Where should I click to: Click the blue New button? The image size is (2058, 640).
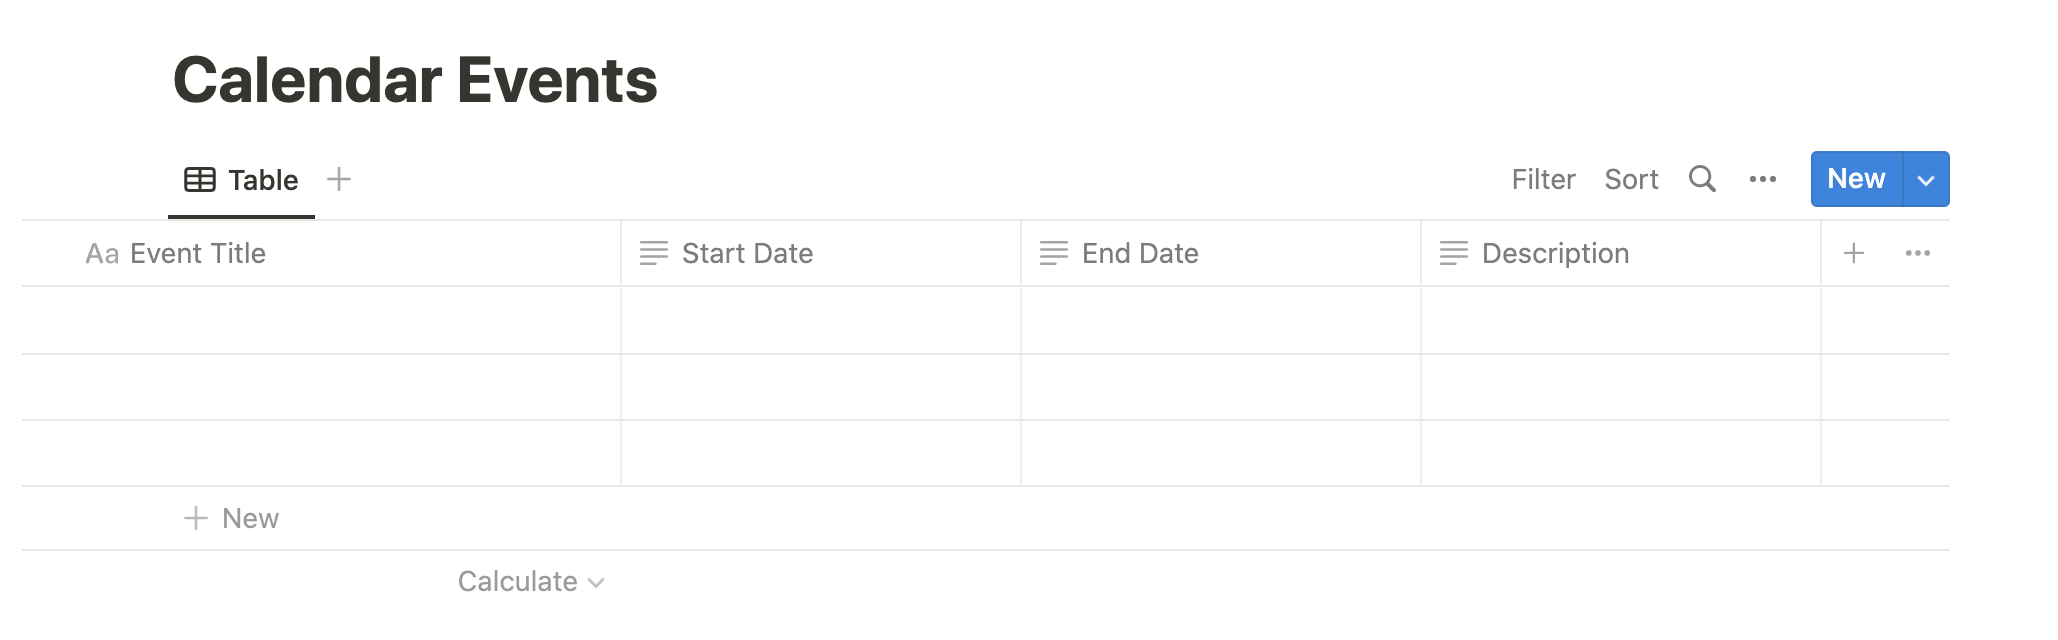(1856, 179)
